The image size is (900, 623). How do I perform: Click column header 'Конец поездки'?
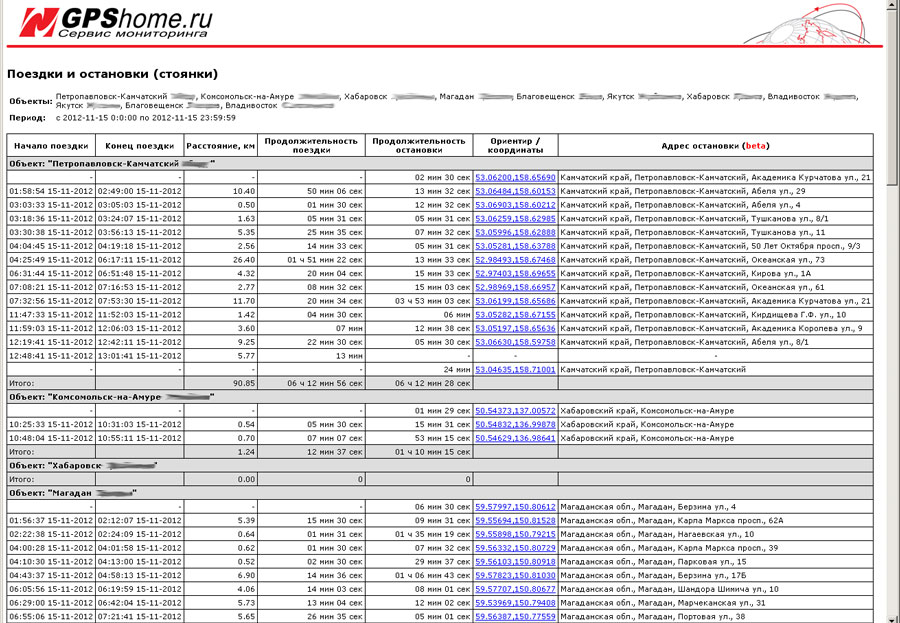pyautogui.click(x=139, y=146)
